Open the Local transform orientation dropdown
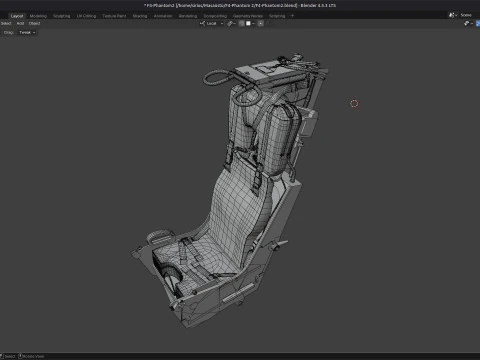 point(211,23)
